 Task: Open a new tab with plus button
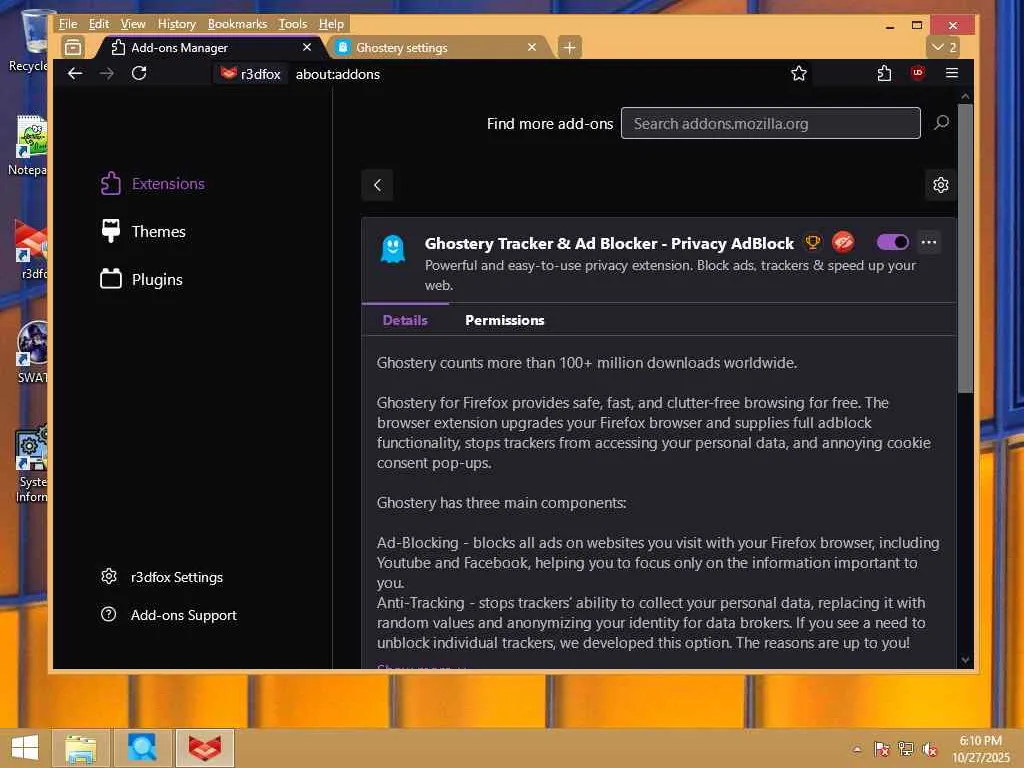[569, 48]
